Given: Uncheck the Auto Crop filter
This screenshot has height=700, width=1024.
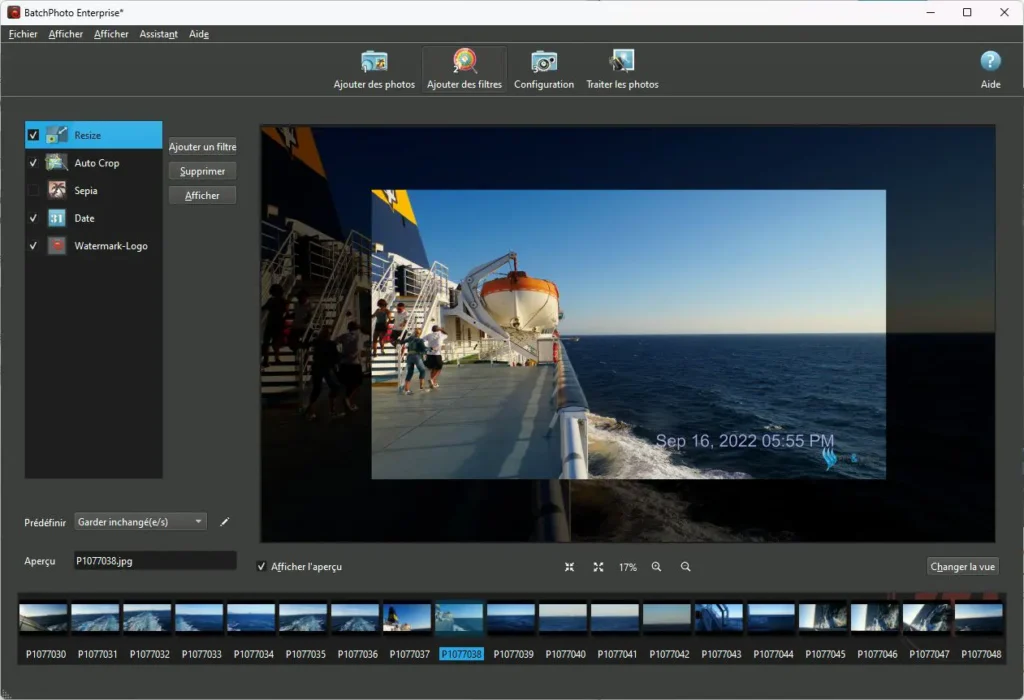Looking at the screenshot, I should 34,163.
